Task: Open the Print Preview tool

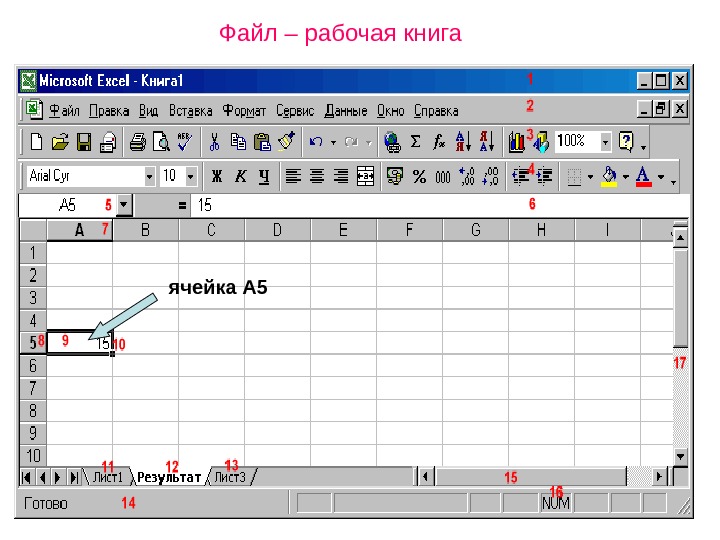Action: pyautogui.click(x=161, y=142)
